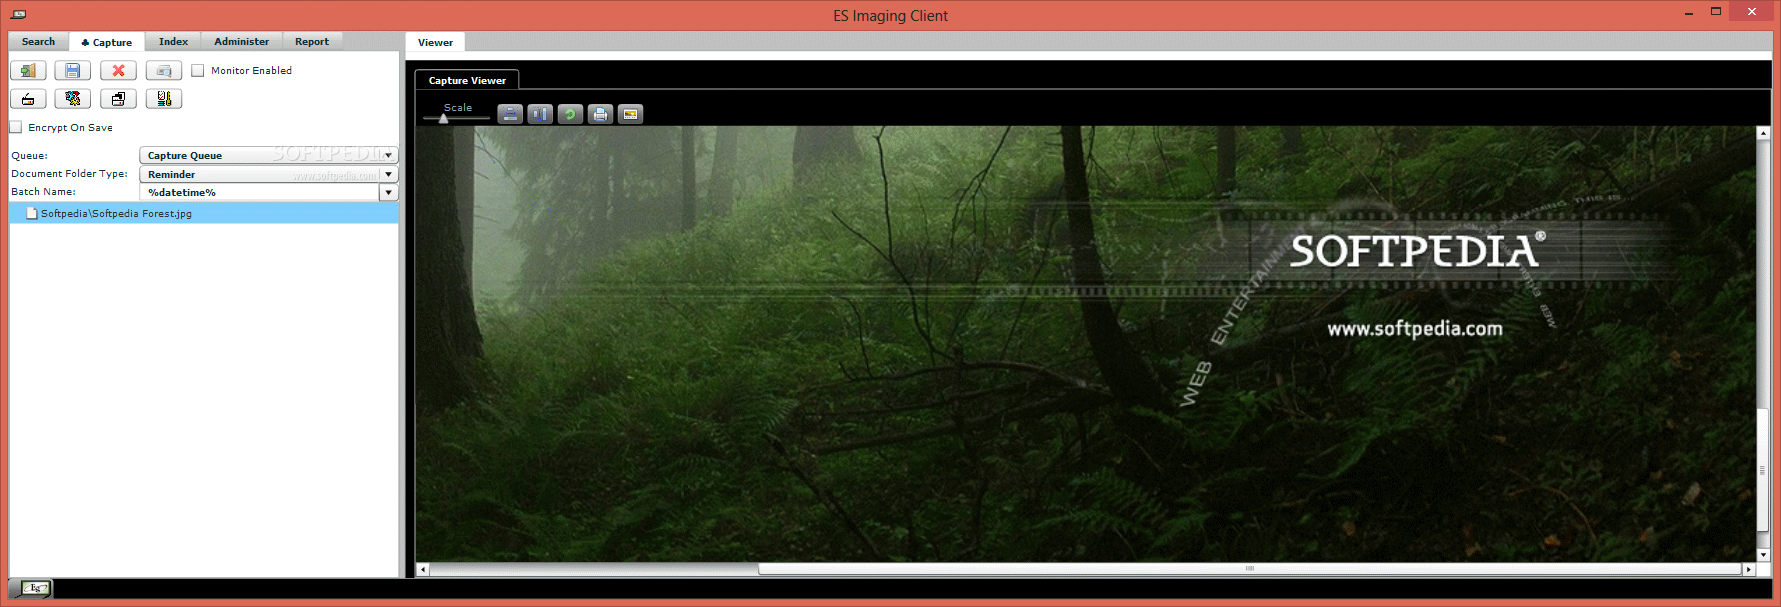Click the ES icon in the bottom status bar
Screen dimensions: 1781x607
click(x=36, y=588)
